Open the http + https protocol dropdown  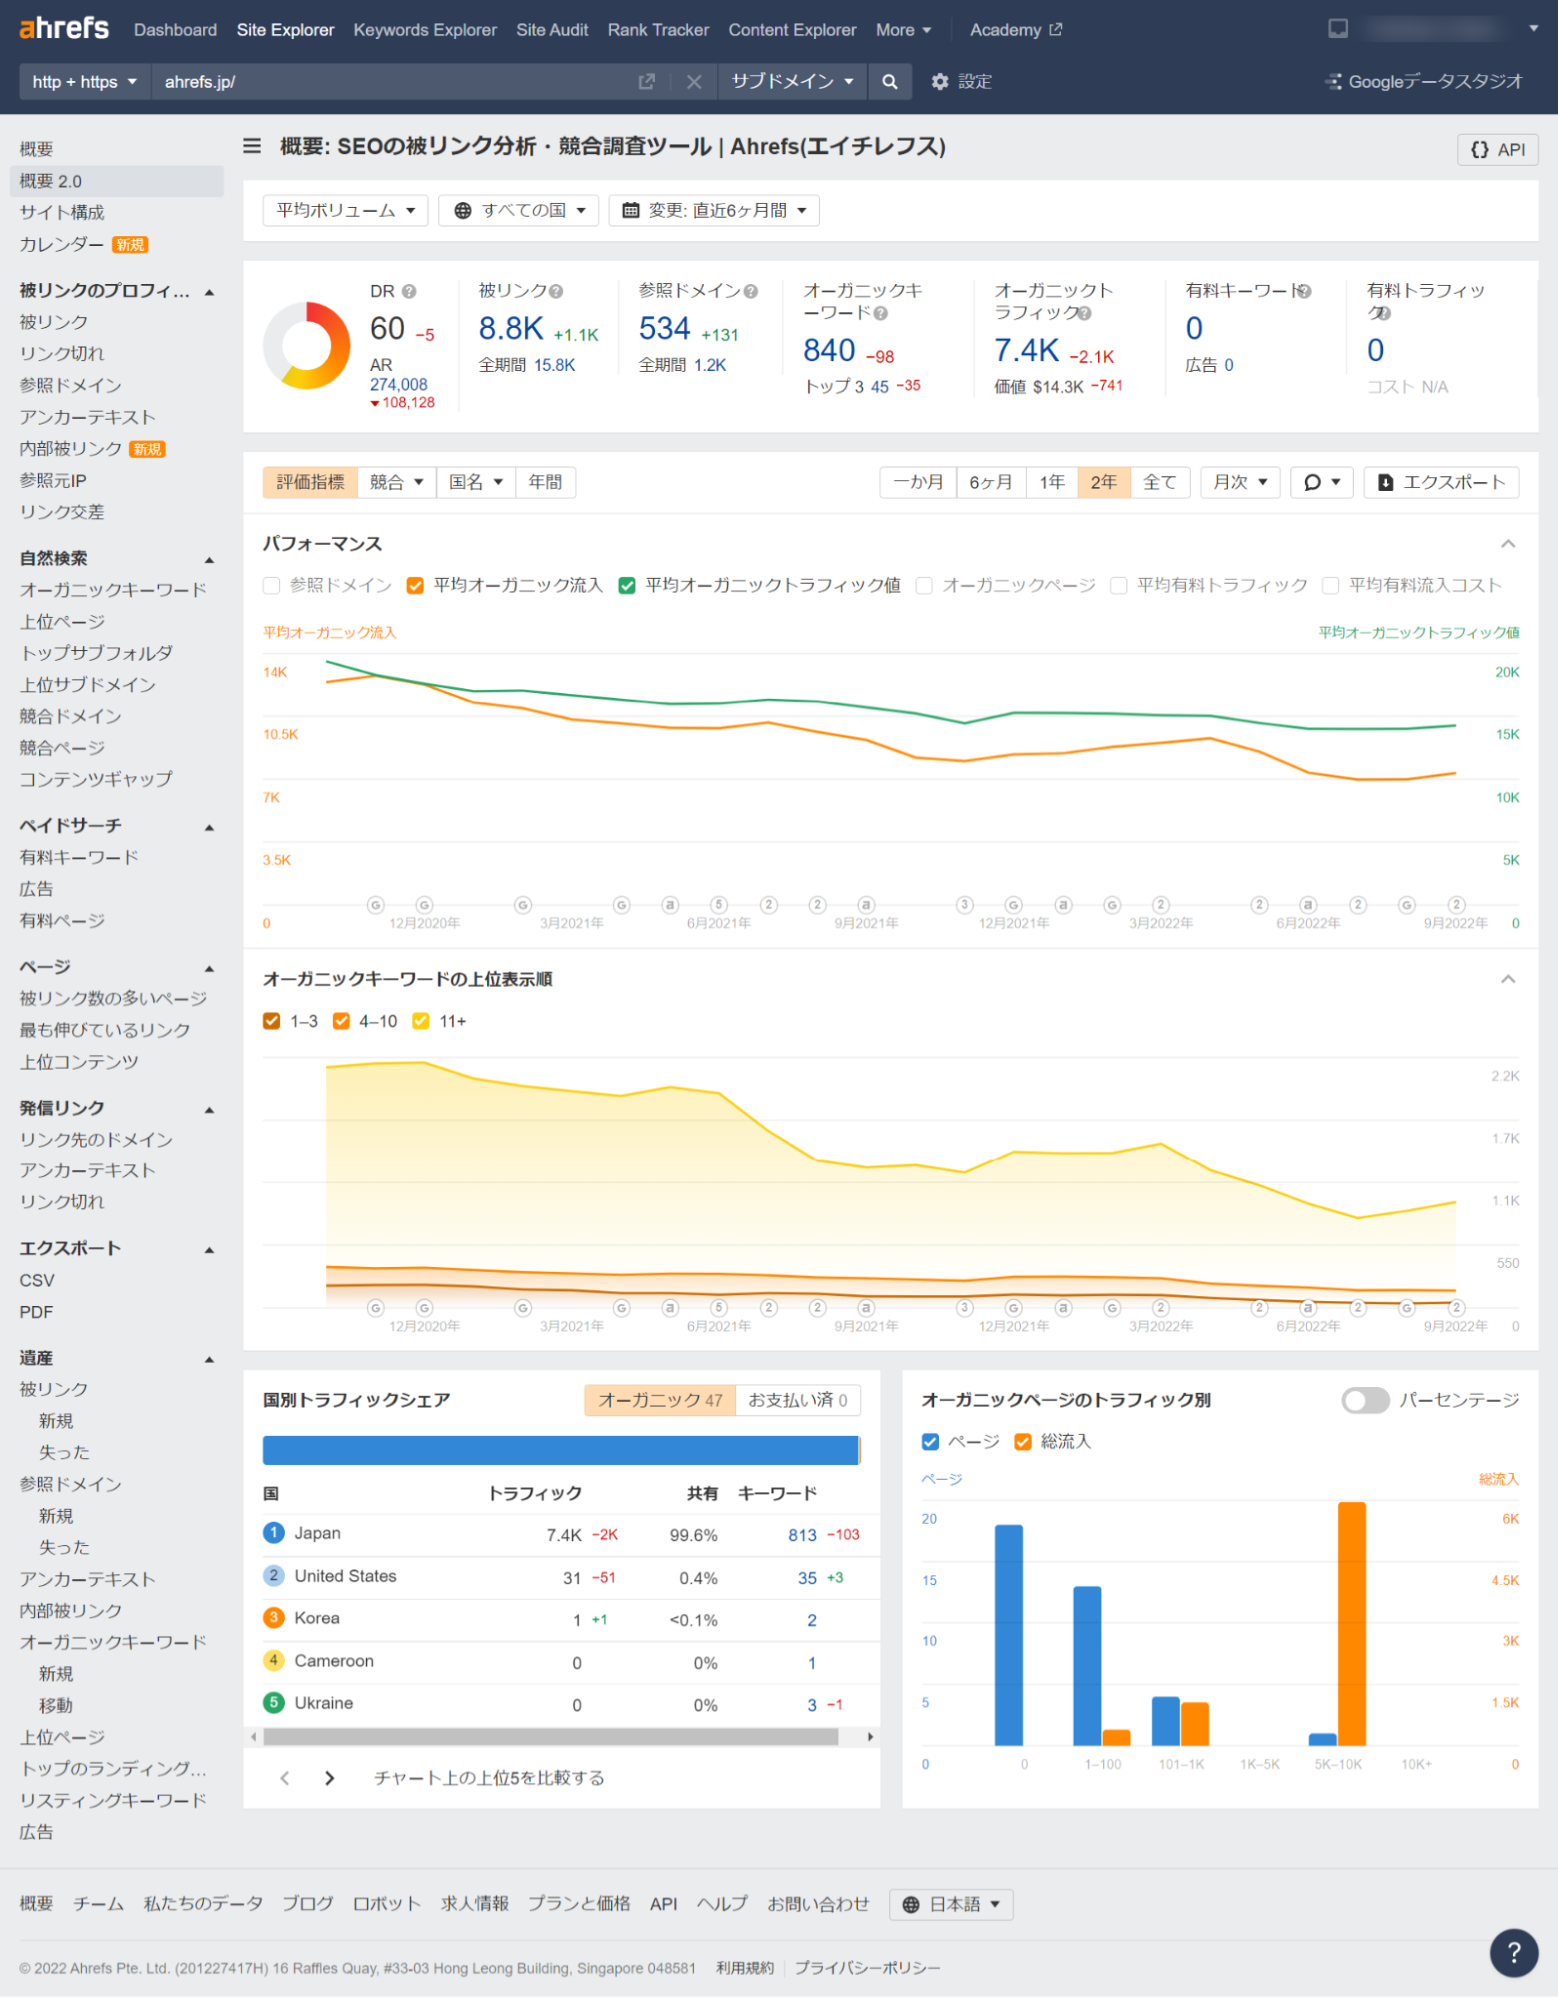click(x=84, y=82)
